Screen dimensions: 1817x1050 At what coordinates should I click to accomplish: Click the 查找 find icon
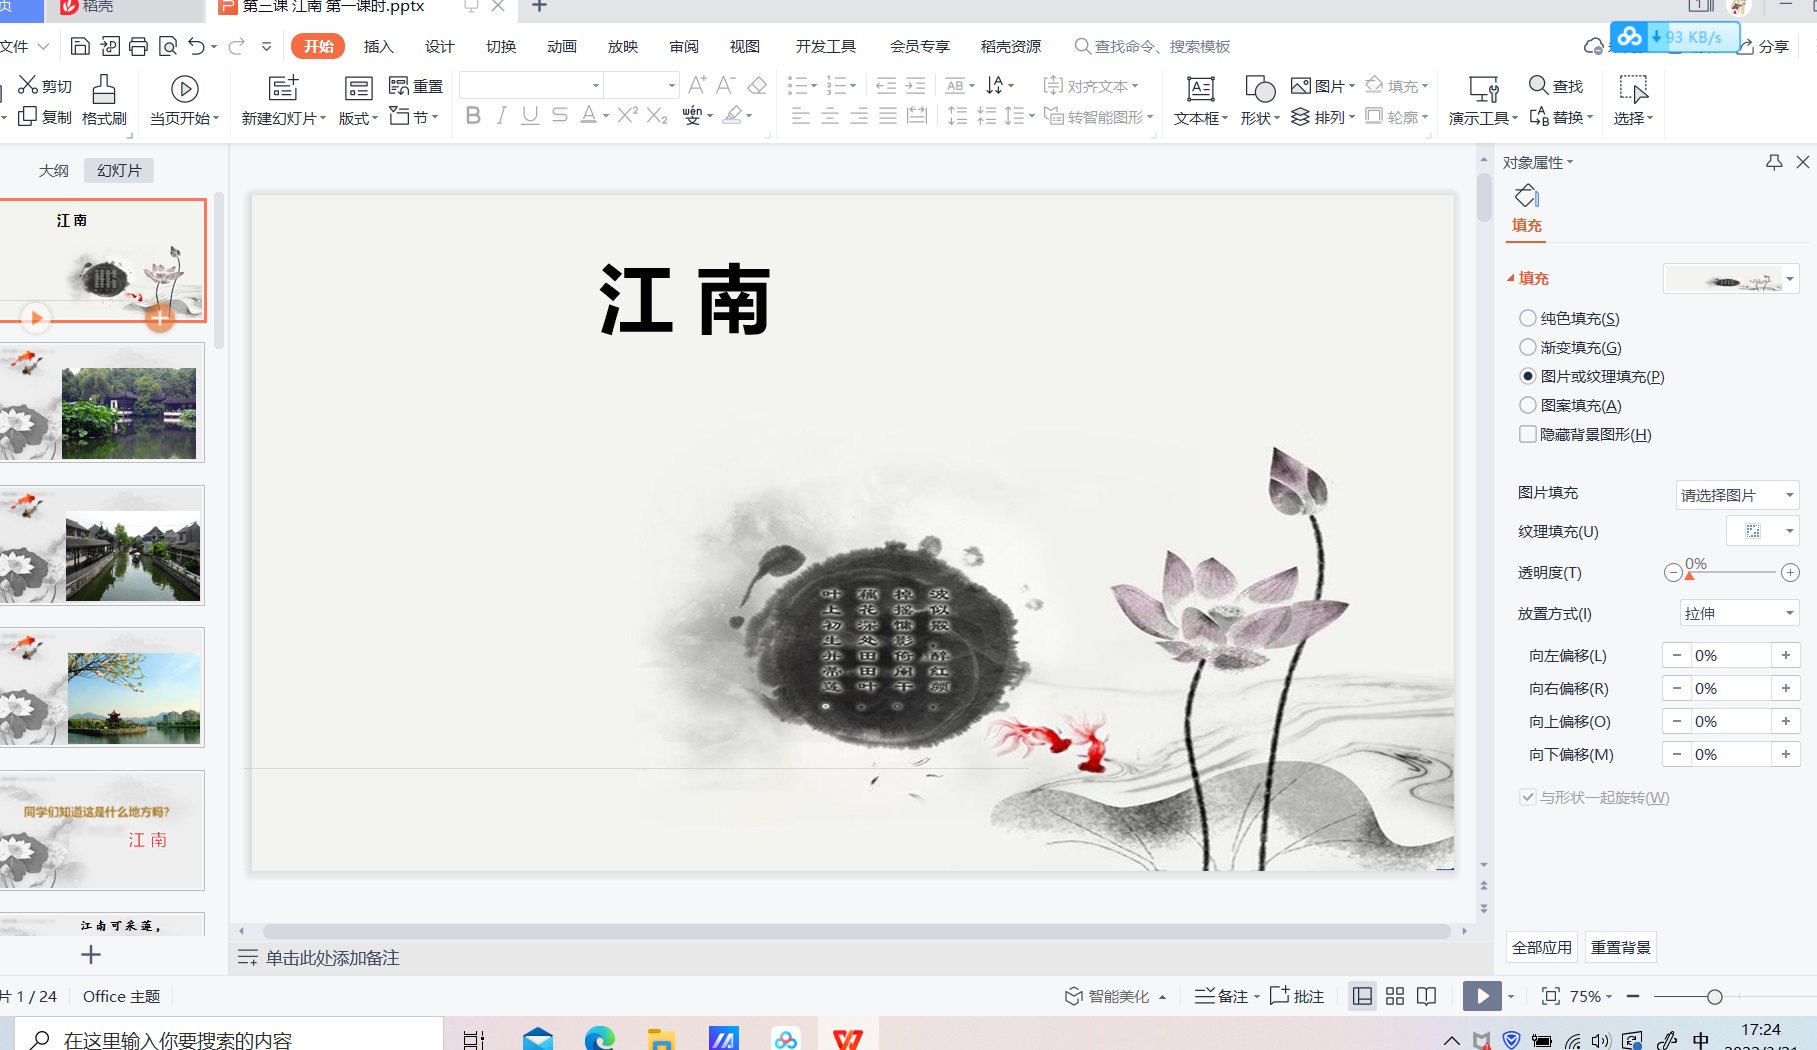(x=1555, y=88)
